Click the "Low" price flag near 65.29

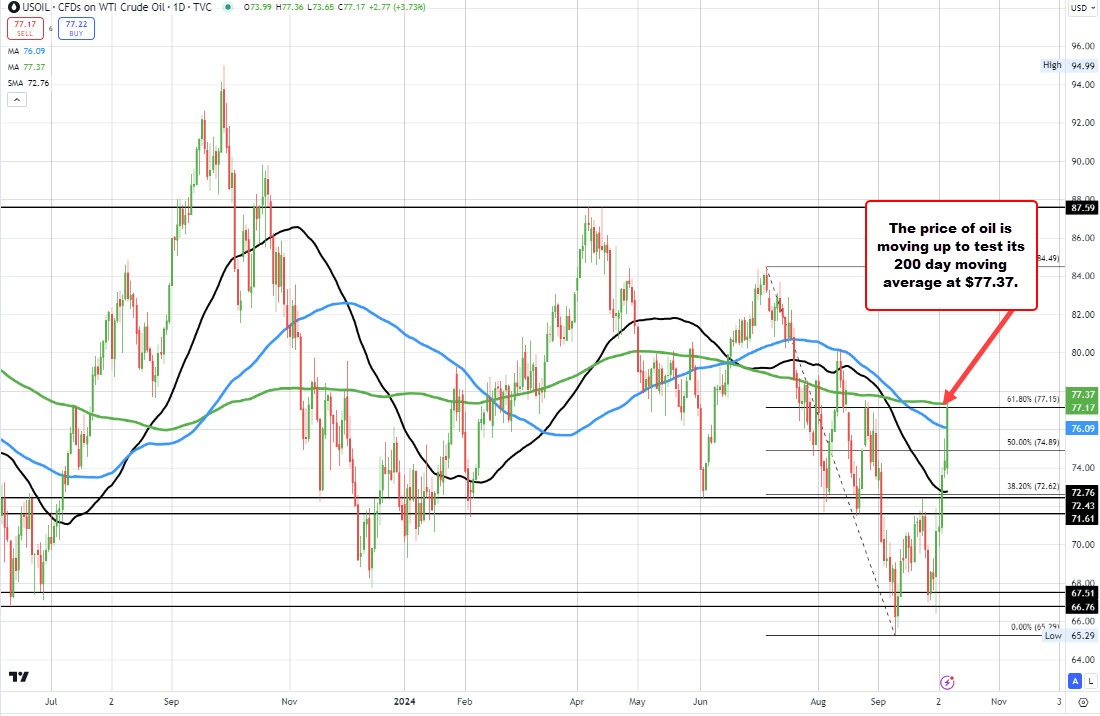click(x=1051, y=636)
